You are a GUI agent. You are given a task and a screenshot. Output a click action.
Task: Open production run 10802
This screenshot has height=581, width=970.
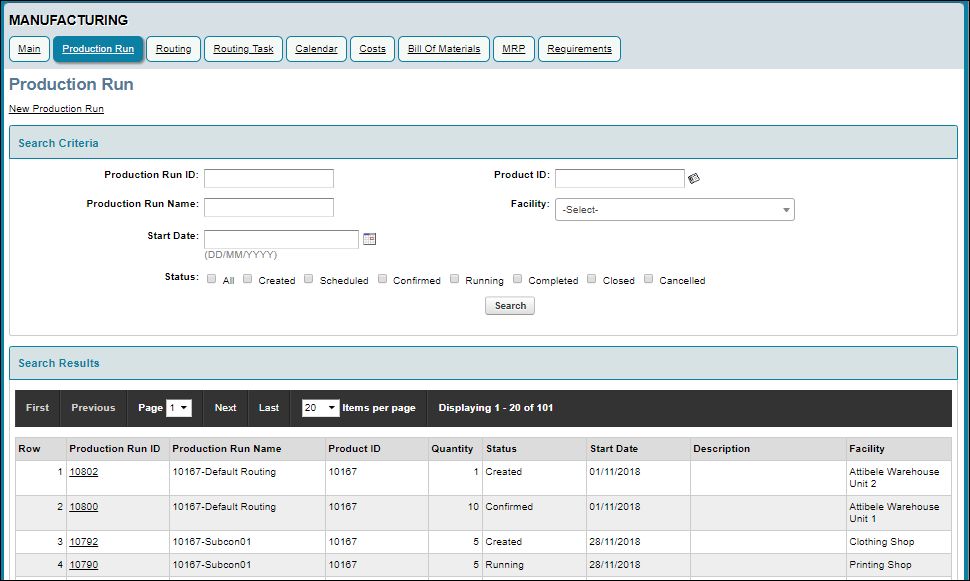pos(83,471)
